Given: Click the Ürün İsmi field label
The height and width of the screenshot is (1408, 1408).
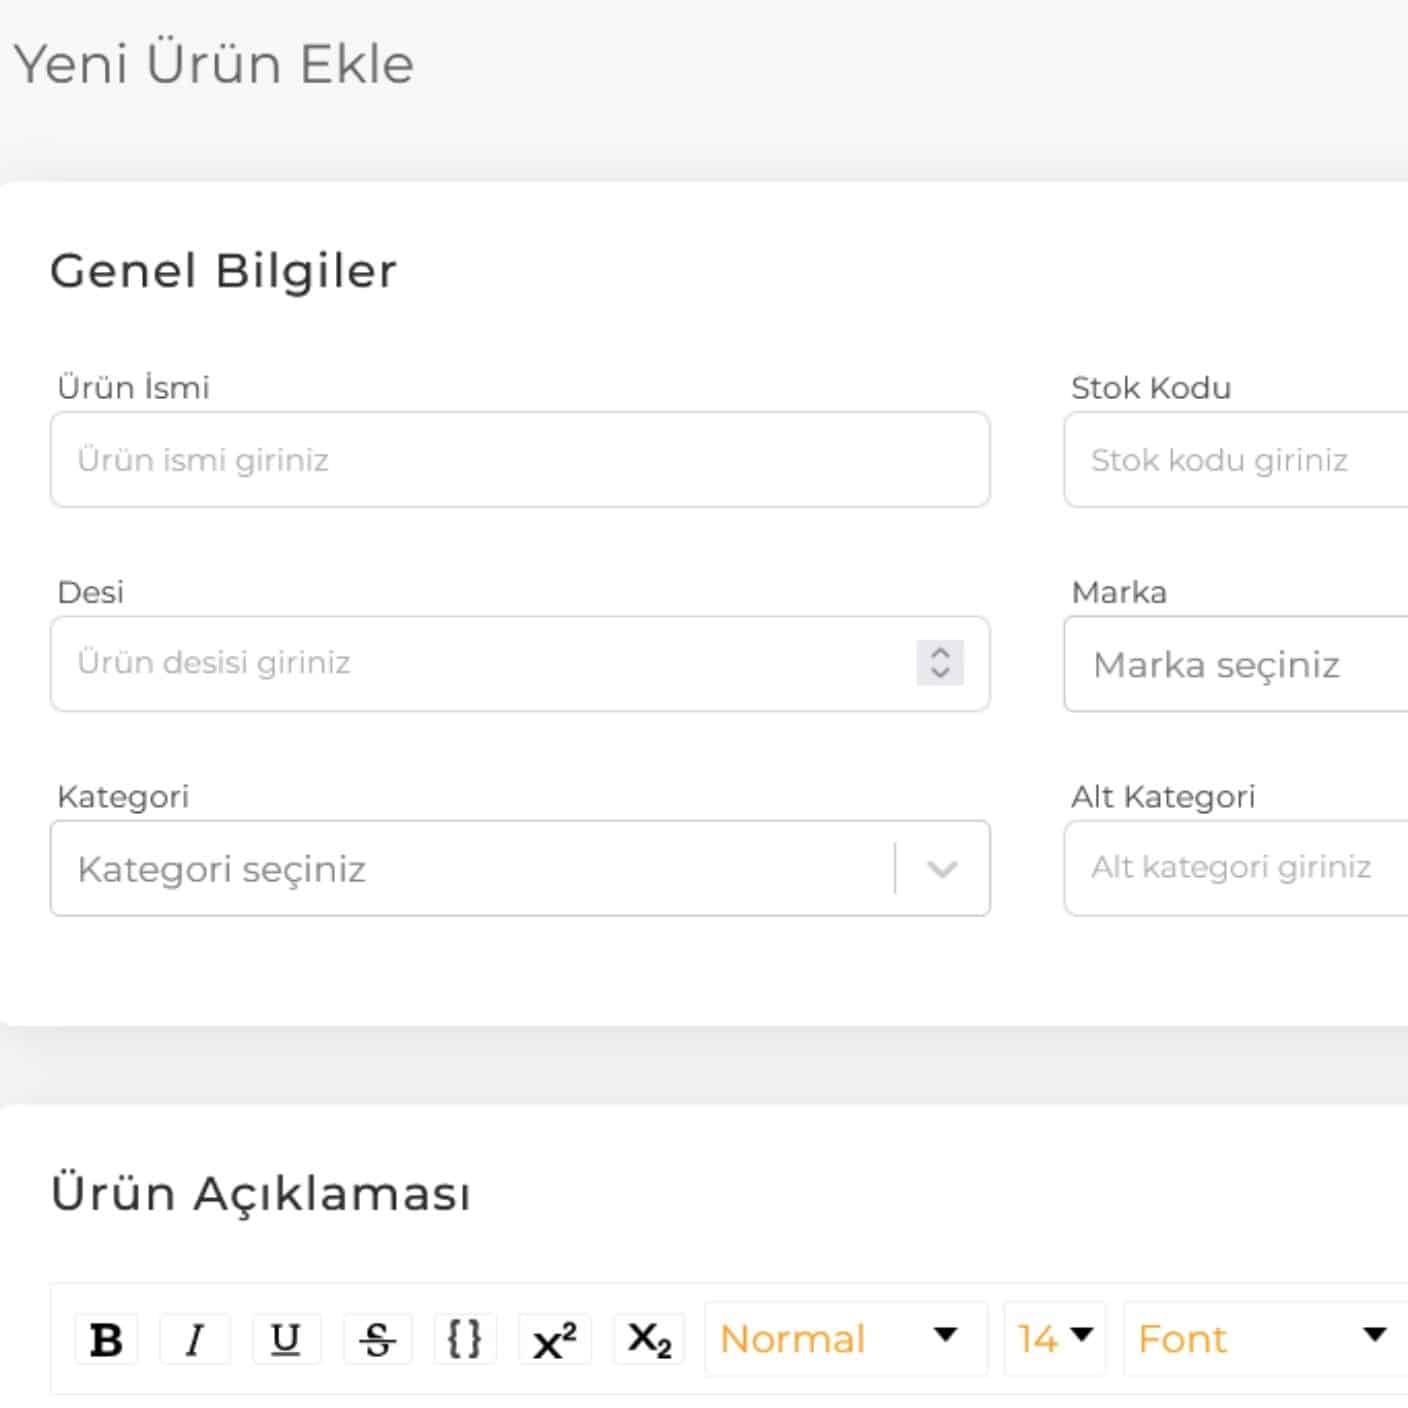Looking at the screenshot, I should 133,387.
